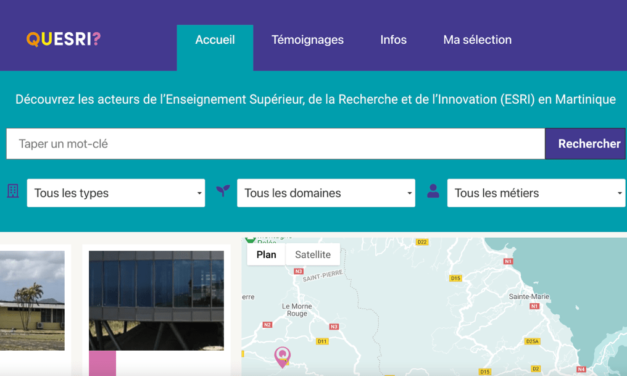Click the building icon beside types filter
The image size is (627, 376).
[x=13, y=191]
